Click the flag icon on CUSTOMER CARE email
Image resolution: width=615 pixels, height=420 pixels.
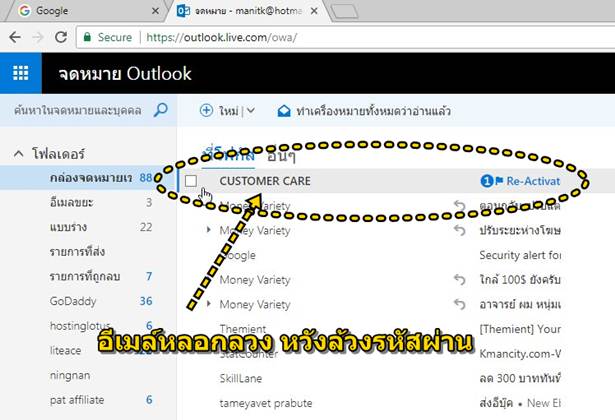pyautogui.click(x=499, y=181)
